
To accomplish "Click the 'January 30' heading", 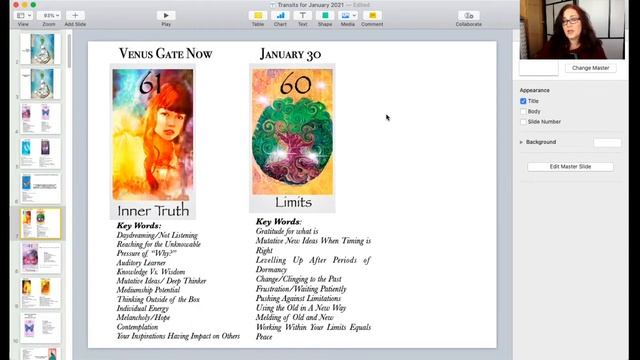I will 290,54.
